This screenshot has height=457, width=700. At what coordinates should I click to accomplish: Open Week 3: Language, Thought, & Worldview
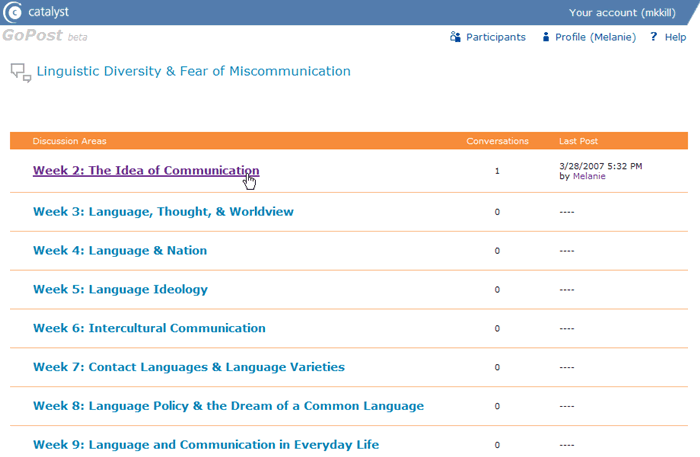click(x=163, y=212)
